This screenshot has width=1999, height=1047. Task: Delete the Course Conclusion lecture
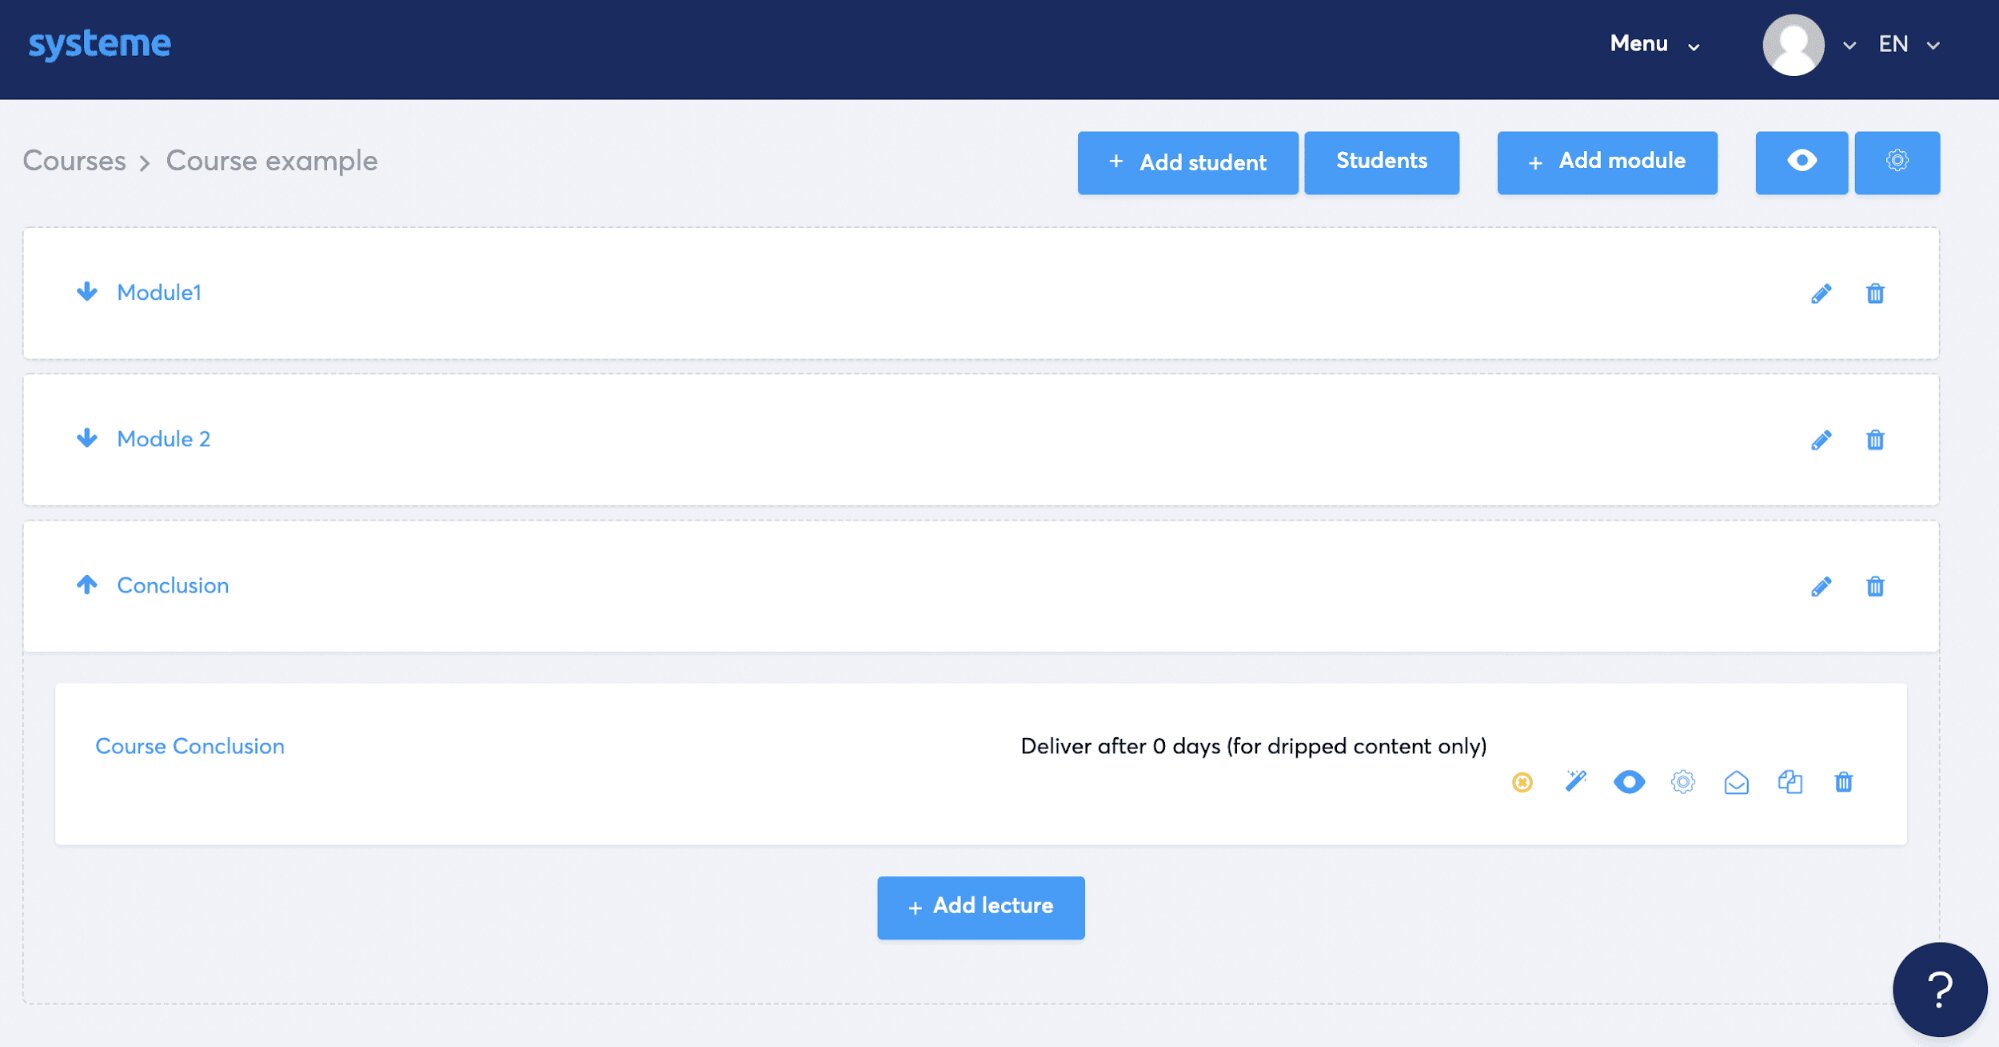pyautogui.click(x=1844, y=783)
